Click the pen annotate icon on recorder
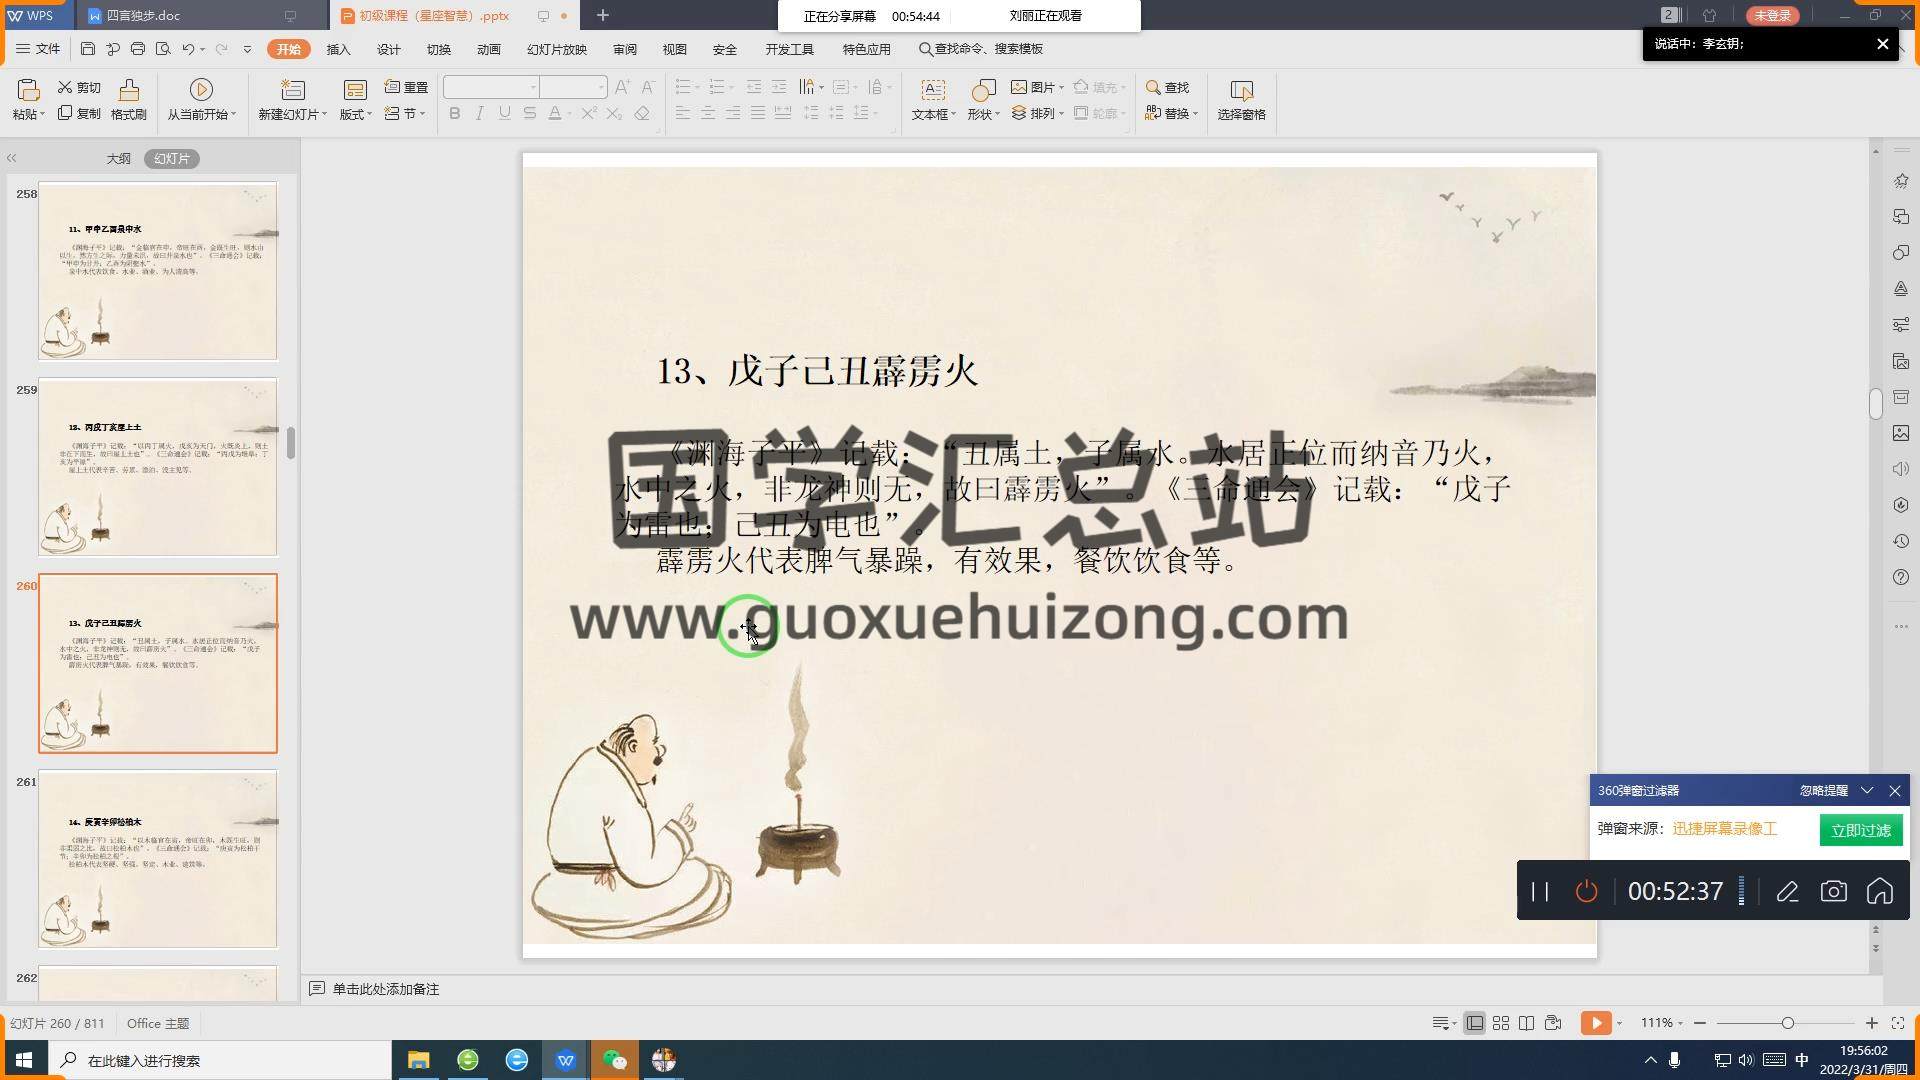 point(1787,891)
